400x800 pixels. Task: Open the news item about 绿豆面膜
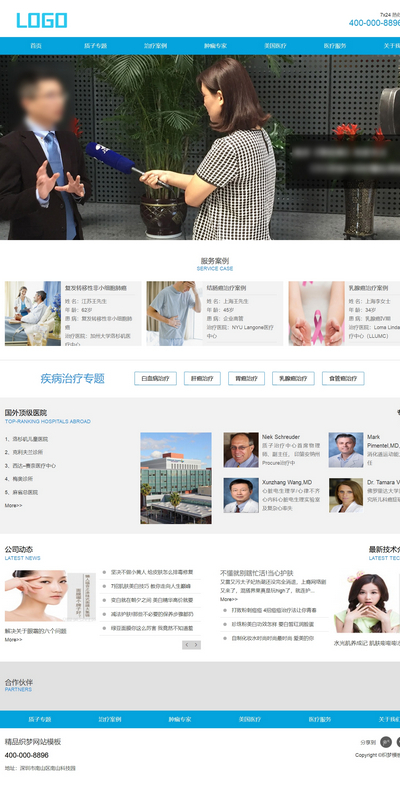click(152, 628)
